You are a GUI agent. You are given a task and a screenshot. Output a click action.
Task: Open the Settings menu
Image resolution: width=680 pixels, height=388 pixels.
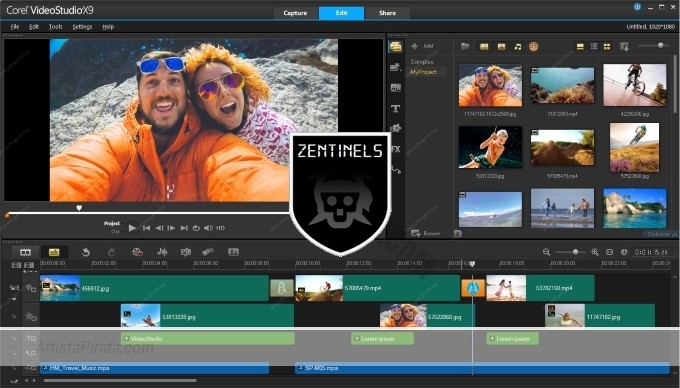(x=82, y=27)
